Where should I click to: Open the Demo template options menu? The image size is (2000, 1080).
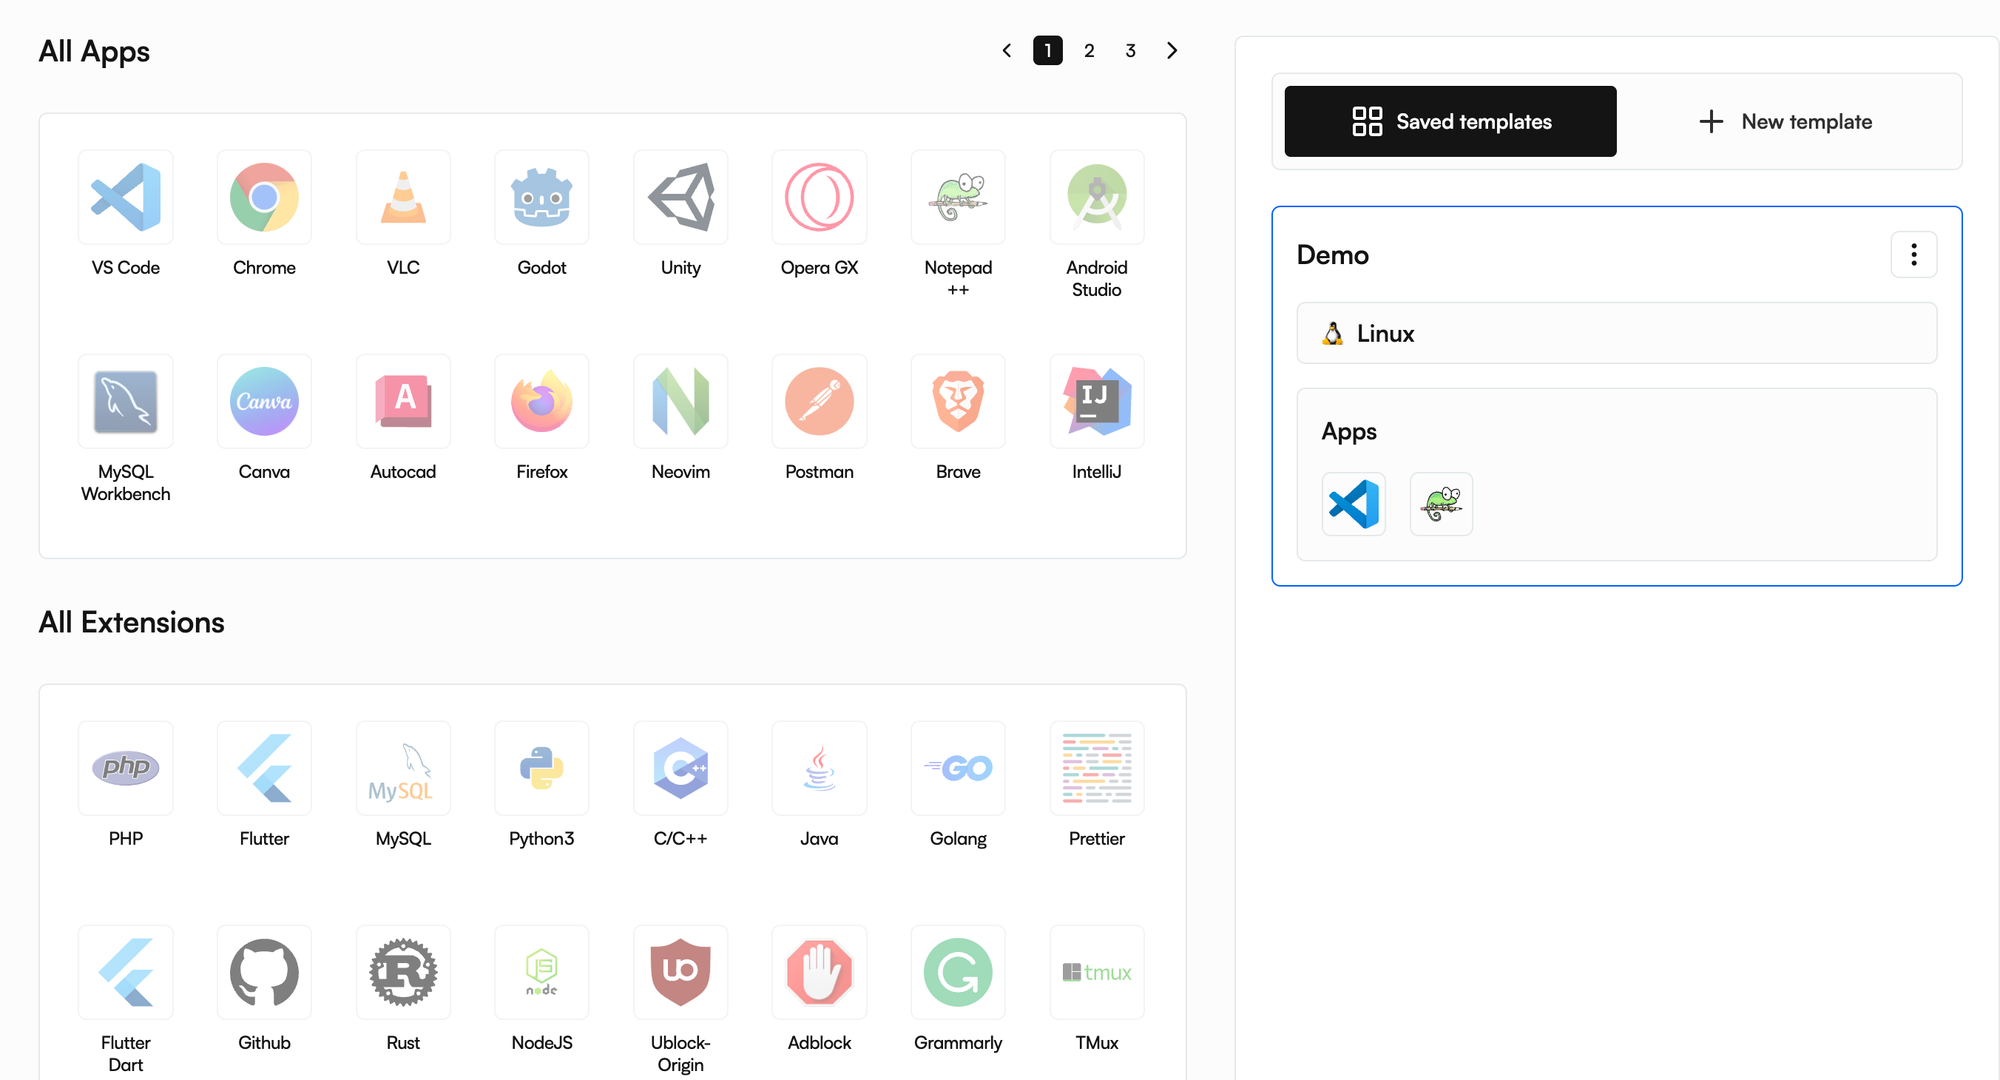point(1914,255)
